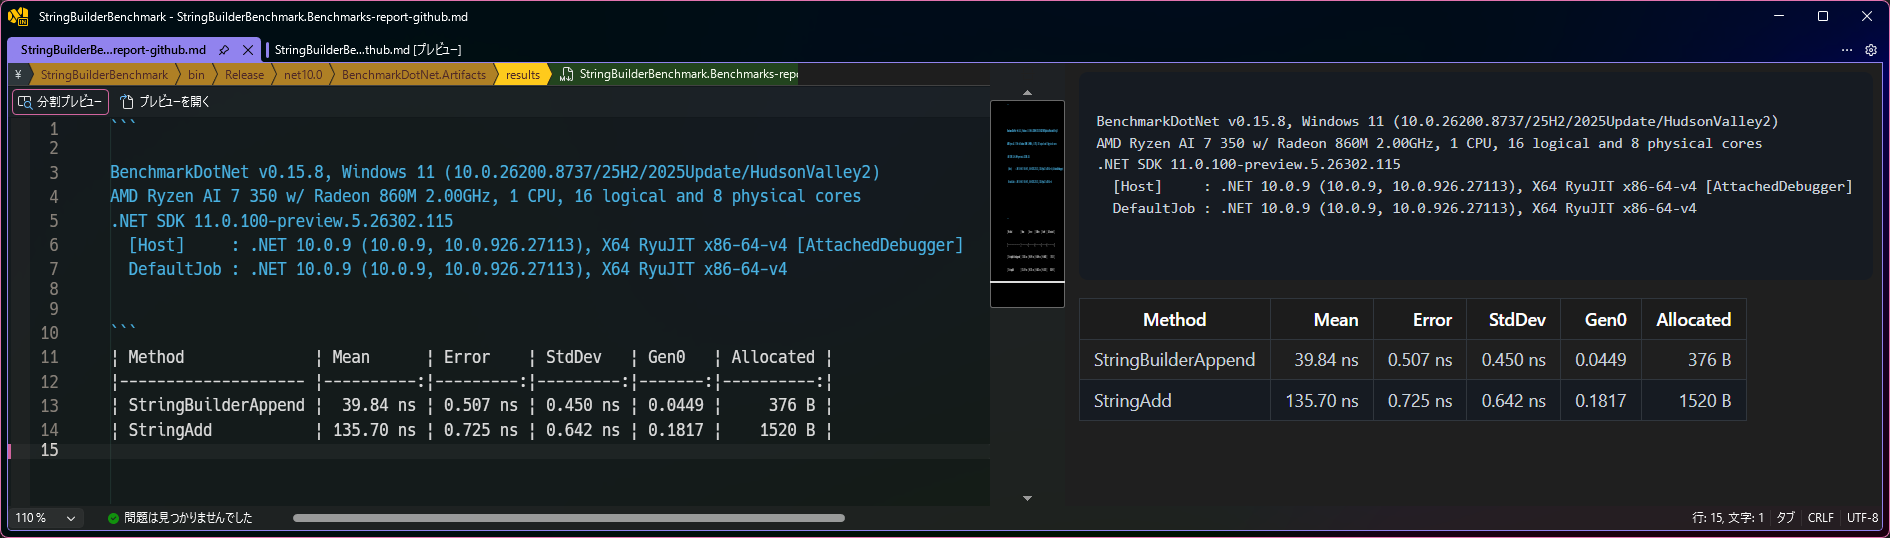Select the results breadcrumb folder

pos(522,75)
